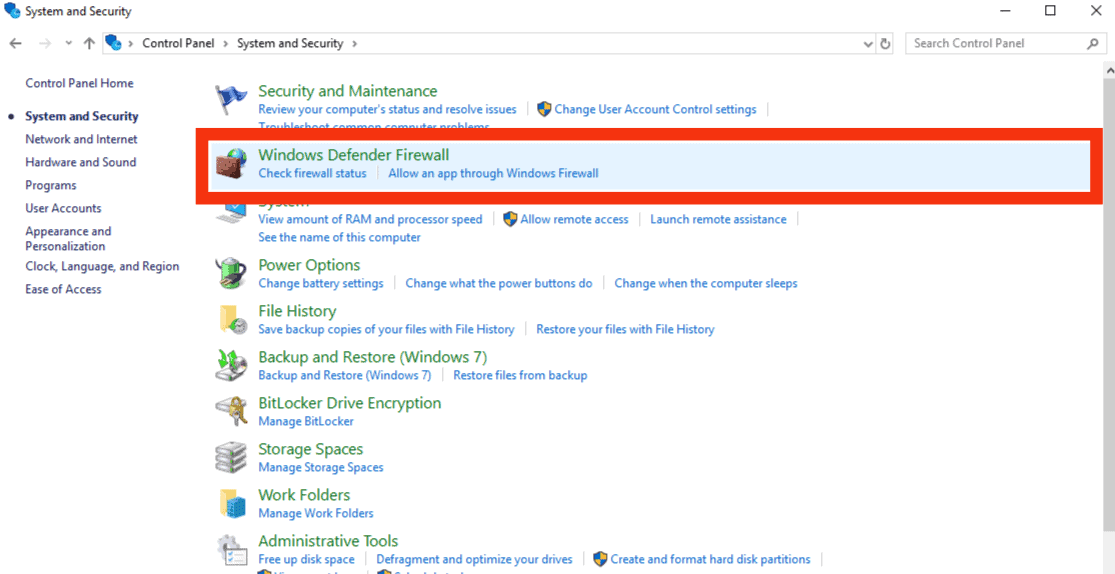Click Allow an app through Windows Firewall
The image size is (1115, 574).
point(493,173)
